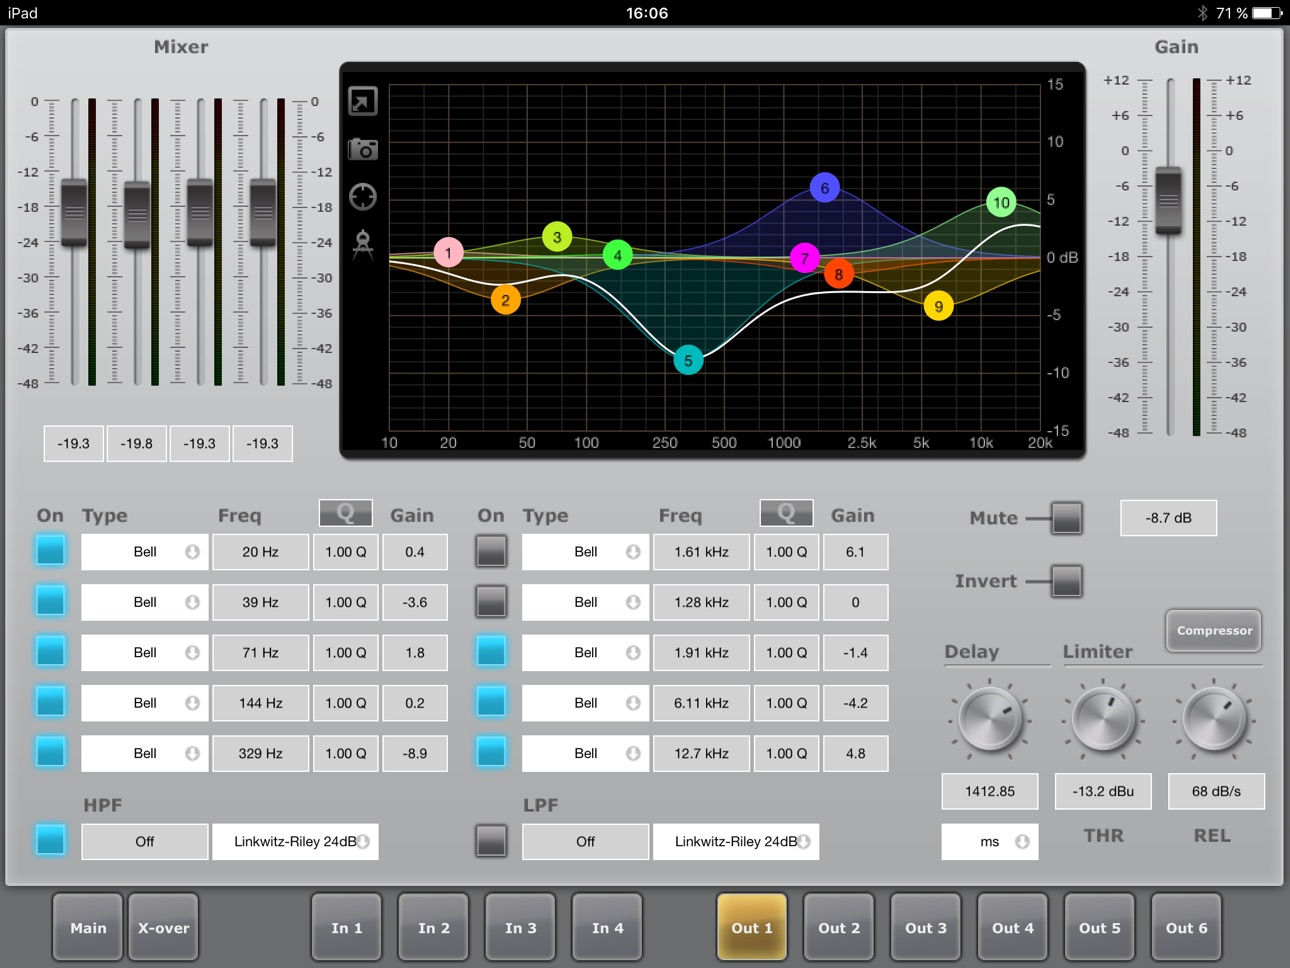1290x968 pixels.
Task: Toggle the Invert polarity switch
Action: pos(1067,581)
